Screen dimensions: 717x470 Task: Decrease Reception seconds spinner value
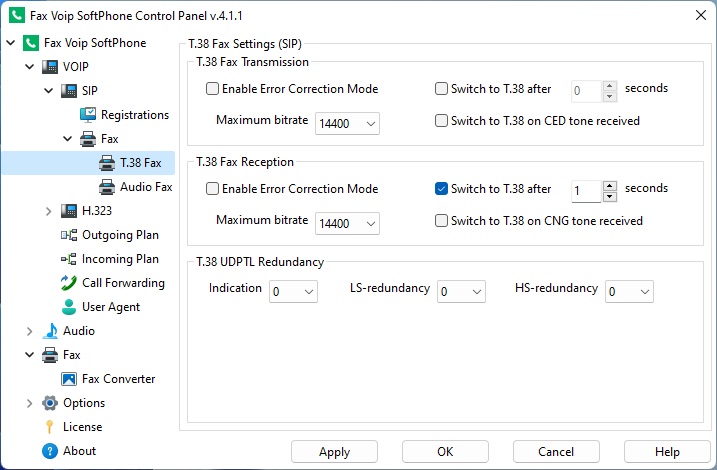(x=610, y=197)
